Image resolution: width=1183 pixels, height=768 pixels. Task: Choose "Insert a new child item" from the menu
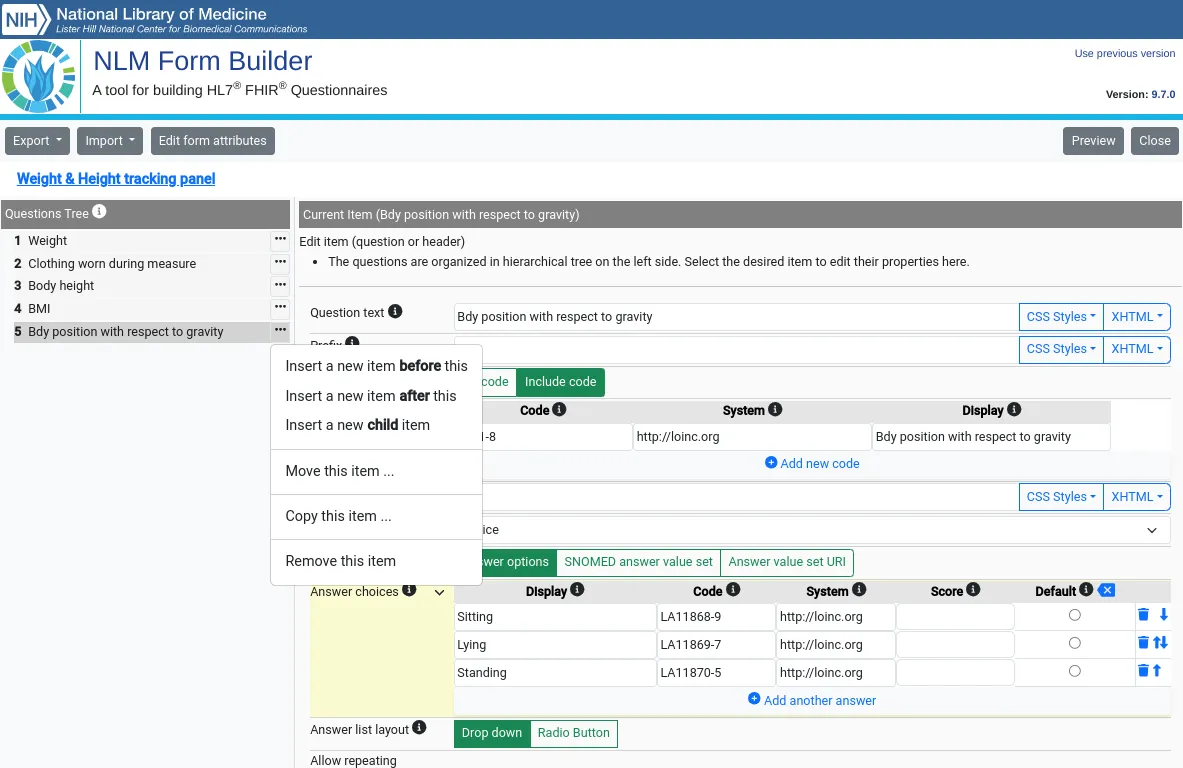pos(357,425)
